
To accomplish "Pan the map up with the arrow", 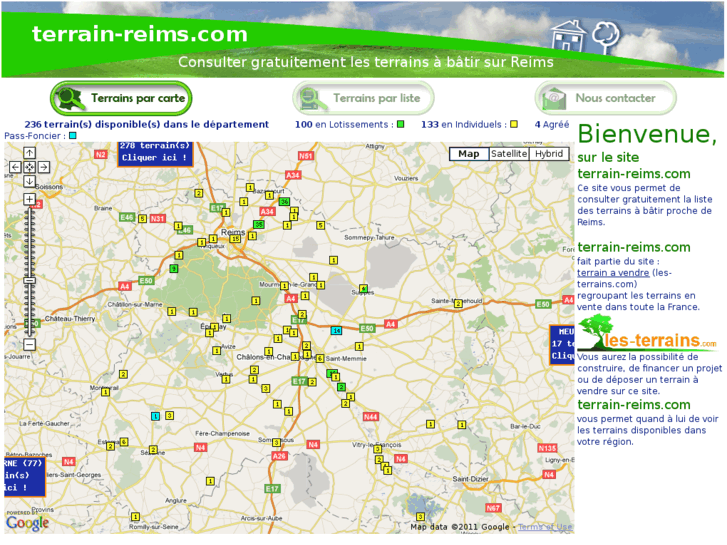I will click(x=29, y=153).
